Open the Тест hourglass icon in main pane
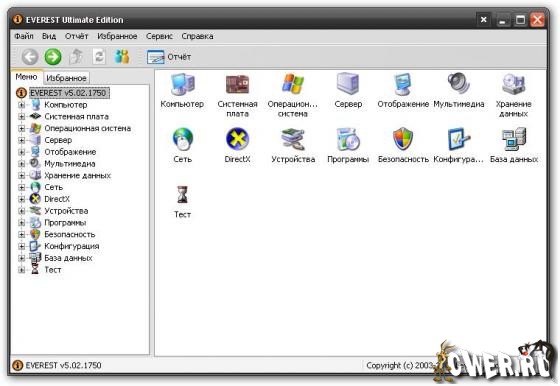 182,195
